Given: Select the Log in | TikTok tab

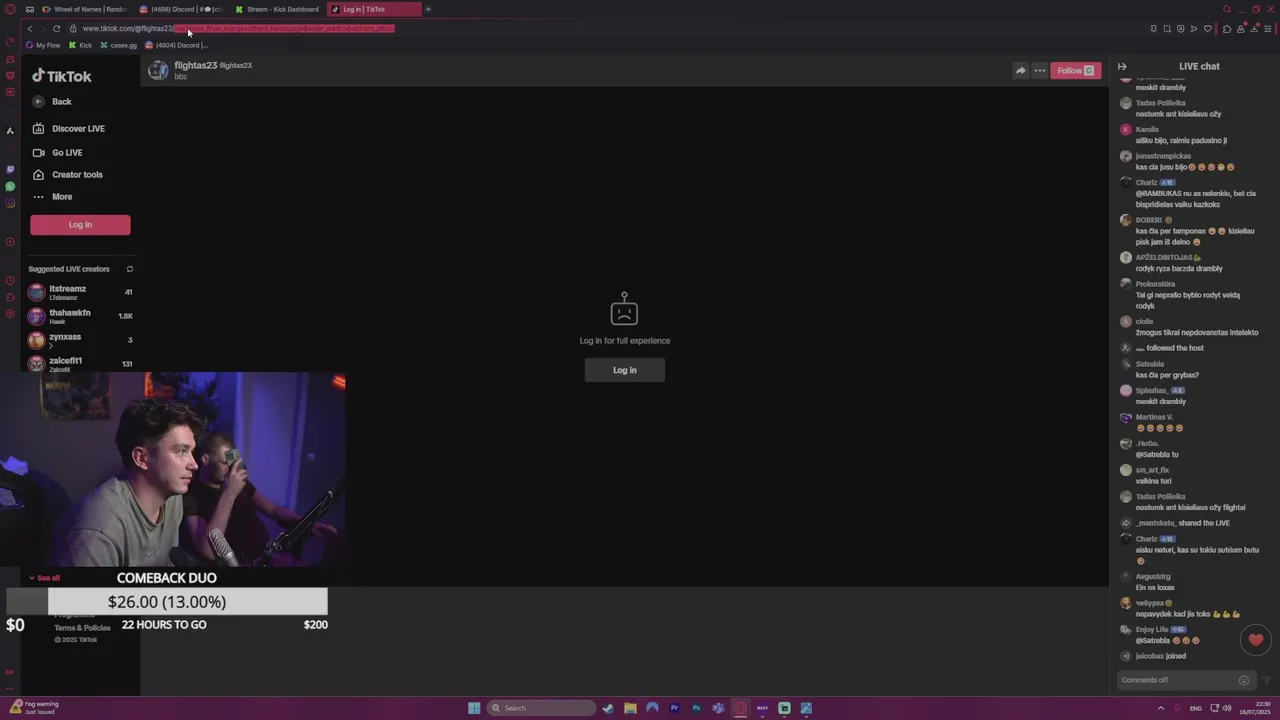Looking at the screenshot, I should [374, 9].
